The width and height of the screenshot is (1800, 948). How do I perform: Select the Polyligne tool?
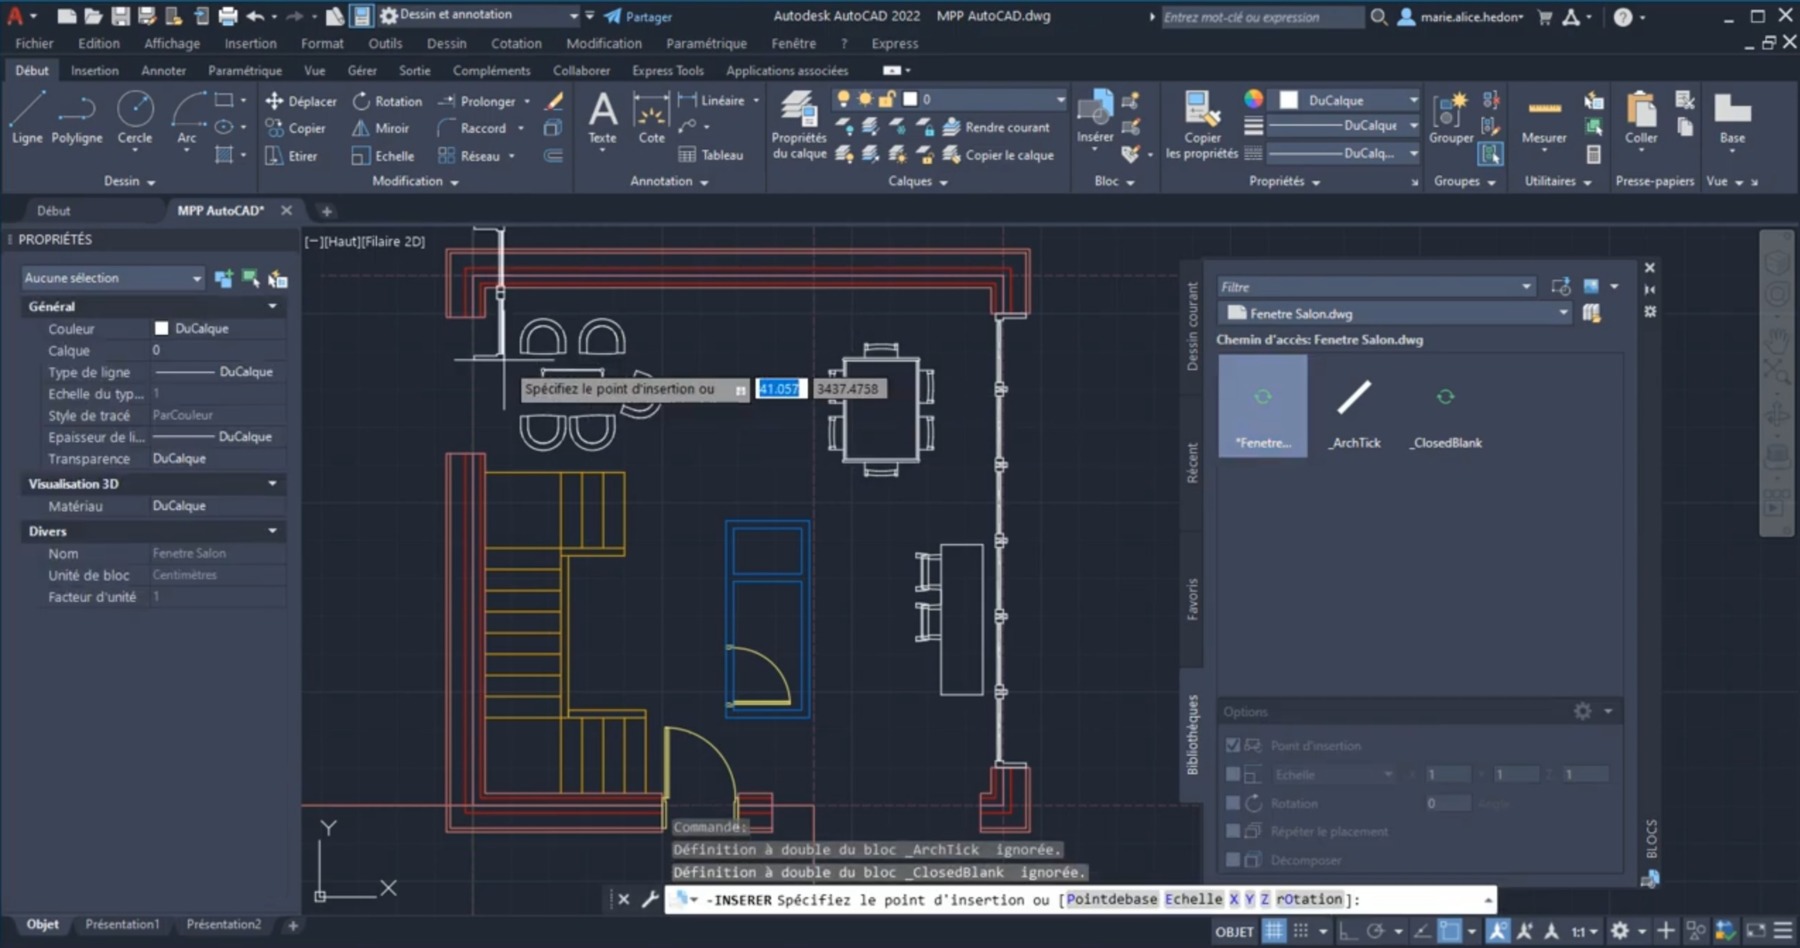coord(77,118)
